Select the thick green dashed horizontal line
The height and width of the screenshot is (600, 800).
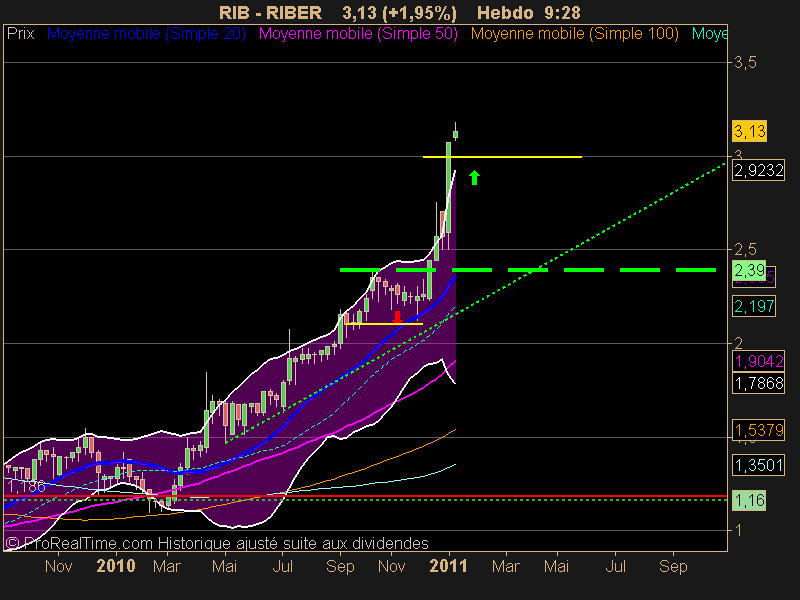click(528, 270)
